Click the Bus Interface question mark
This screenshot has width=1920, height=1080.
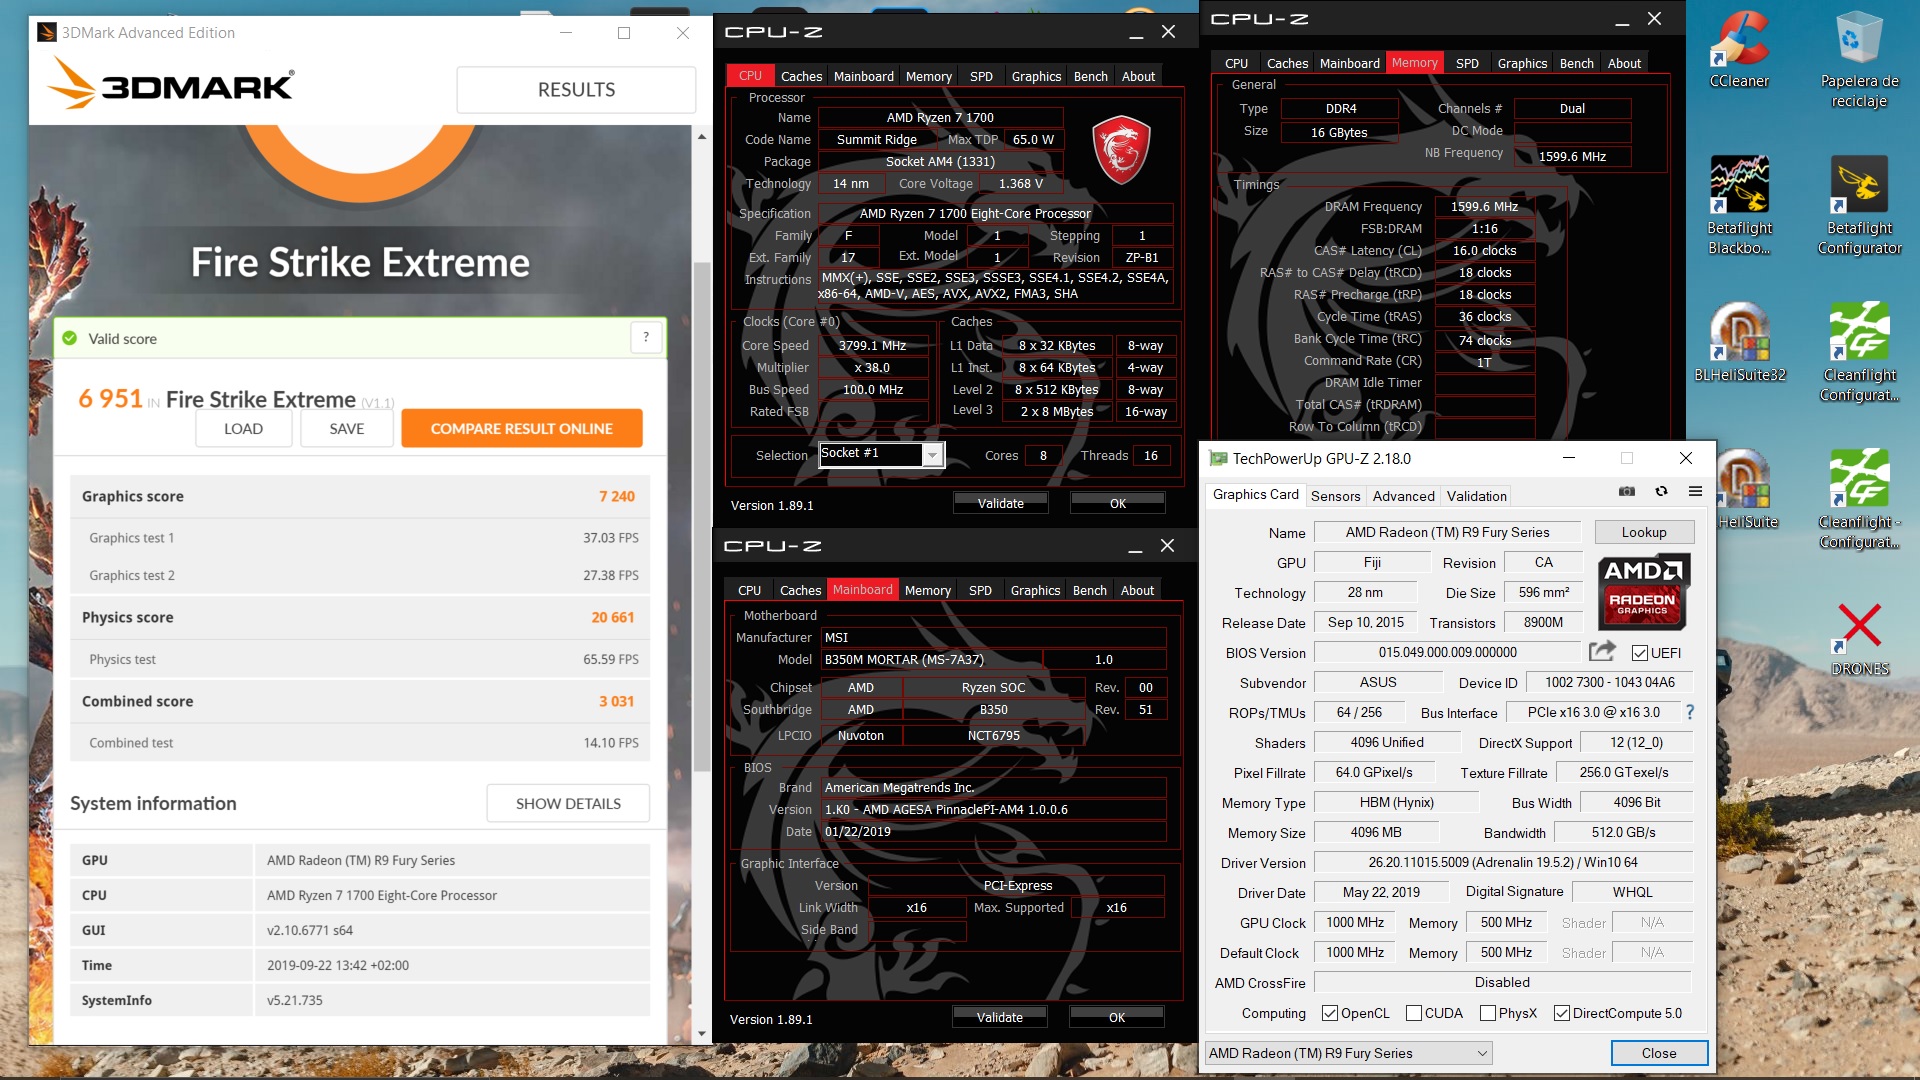coord(1690,712)
